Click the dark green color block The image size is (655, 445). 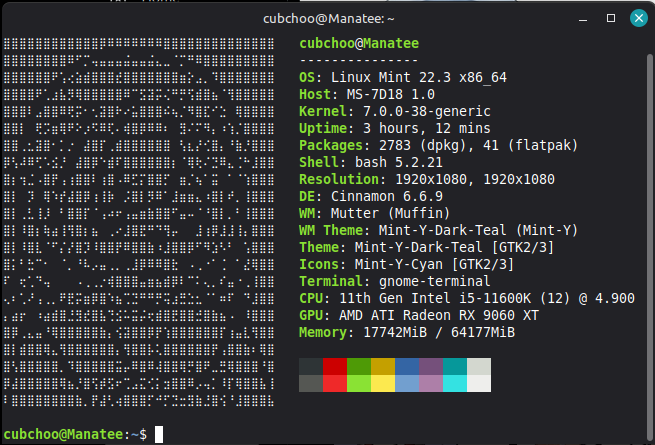pos(359,366)
